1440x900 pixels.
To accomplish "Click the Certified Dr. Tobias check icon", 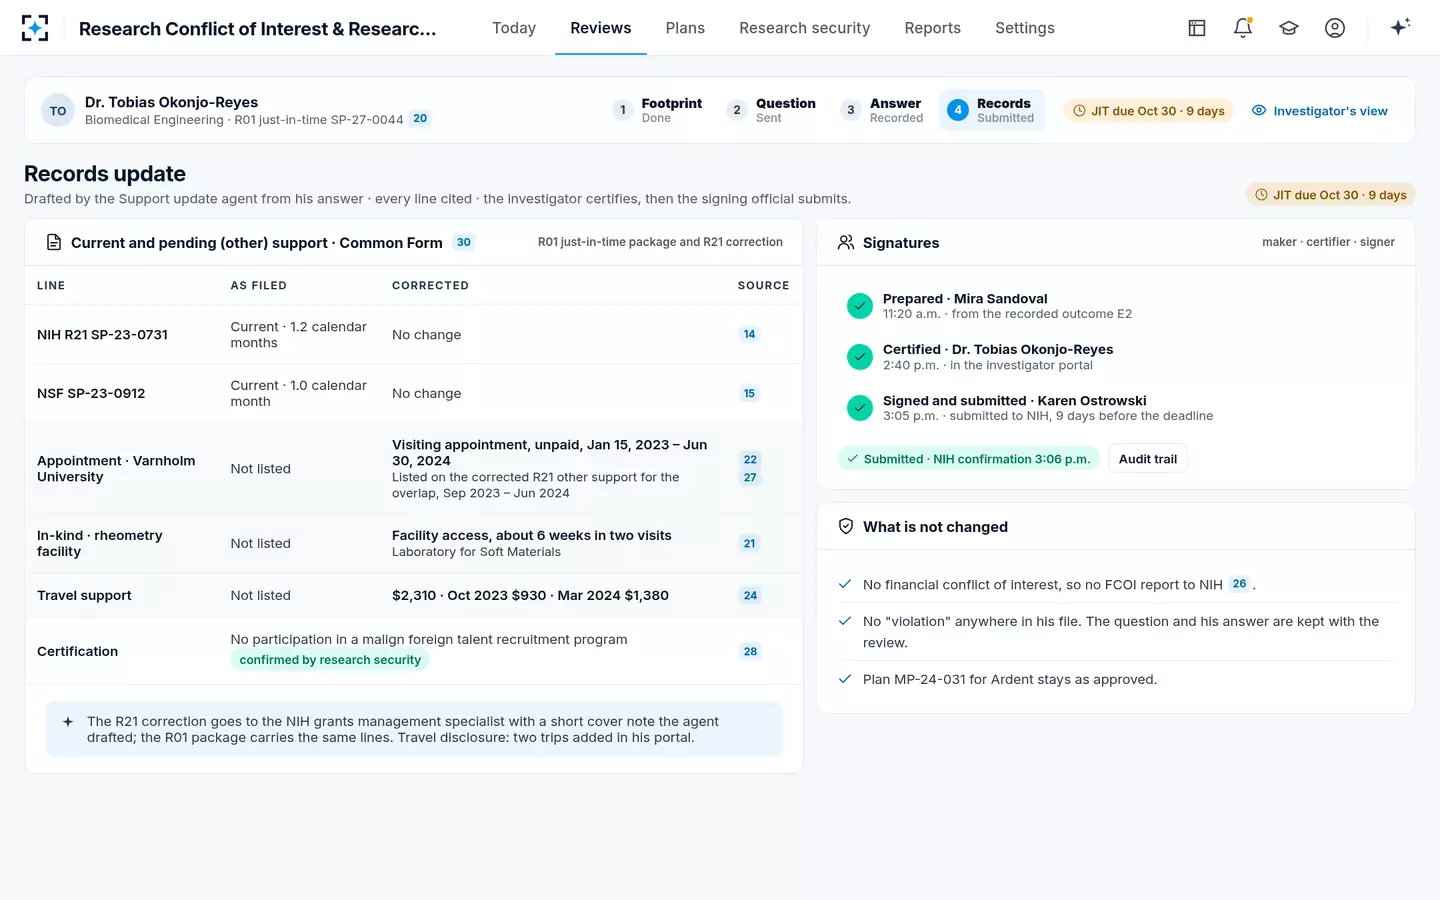I will (860, 357).
